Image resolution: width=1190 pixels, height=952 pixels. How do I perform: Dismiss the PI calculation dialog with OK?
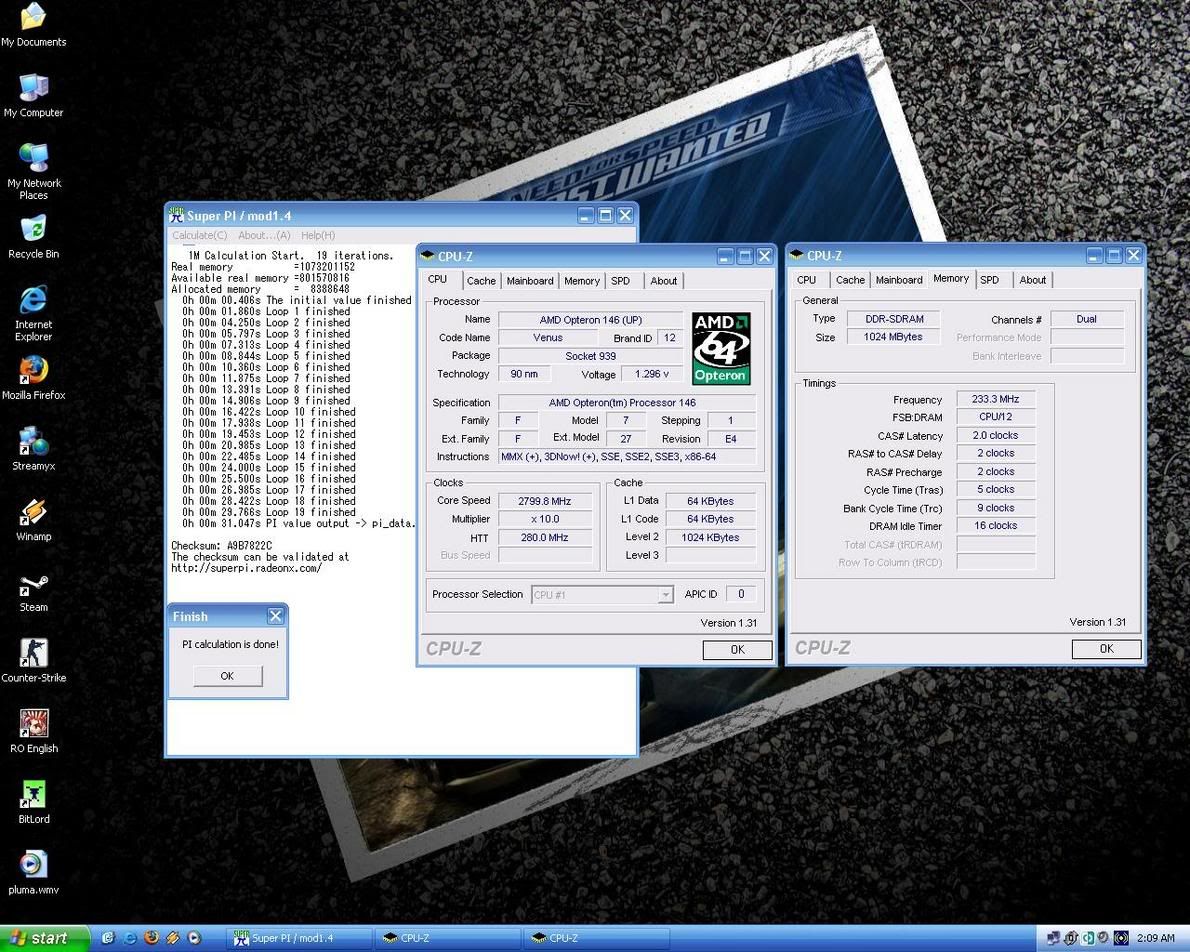pyautogui.click(x=227, y=676)
